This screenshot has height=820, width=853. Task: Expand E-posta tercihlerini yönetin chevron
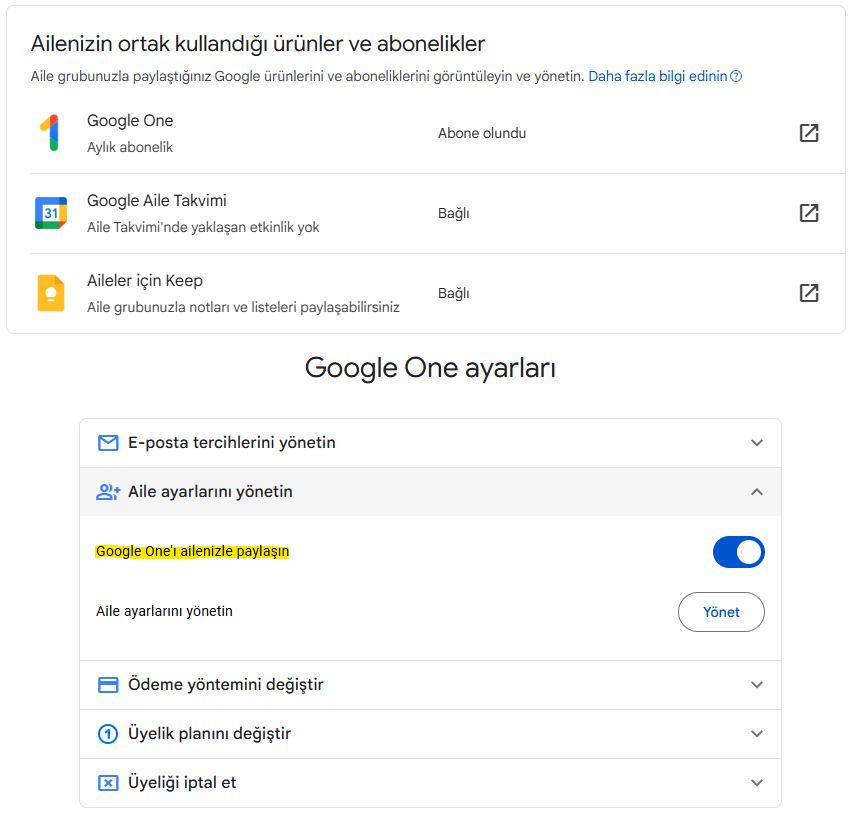757,443
